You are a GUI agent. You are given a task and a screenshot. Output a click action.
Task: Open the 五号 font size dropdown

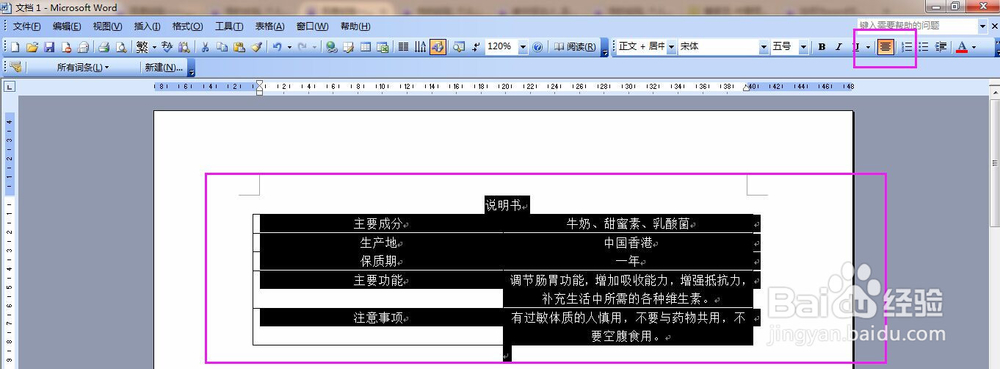click(803, 47)
